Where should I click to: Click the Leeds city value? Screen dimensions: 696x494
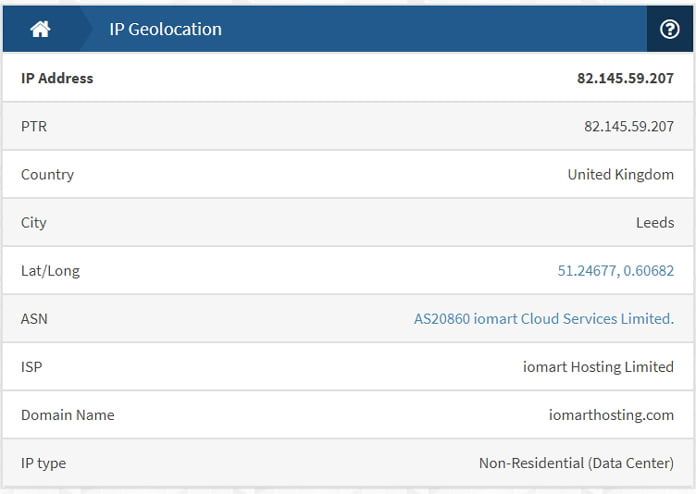coord(655,222)
